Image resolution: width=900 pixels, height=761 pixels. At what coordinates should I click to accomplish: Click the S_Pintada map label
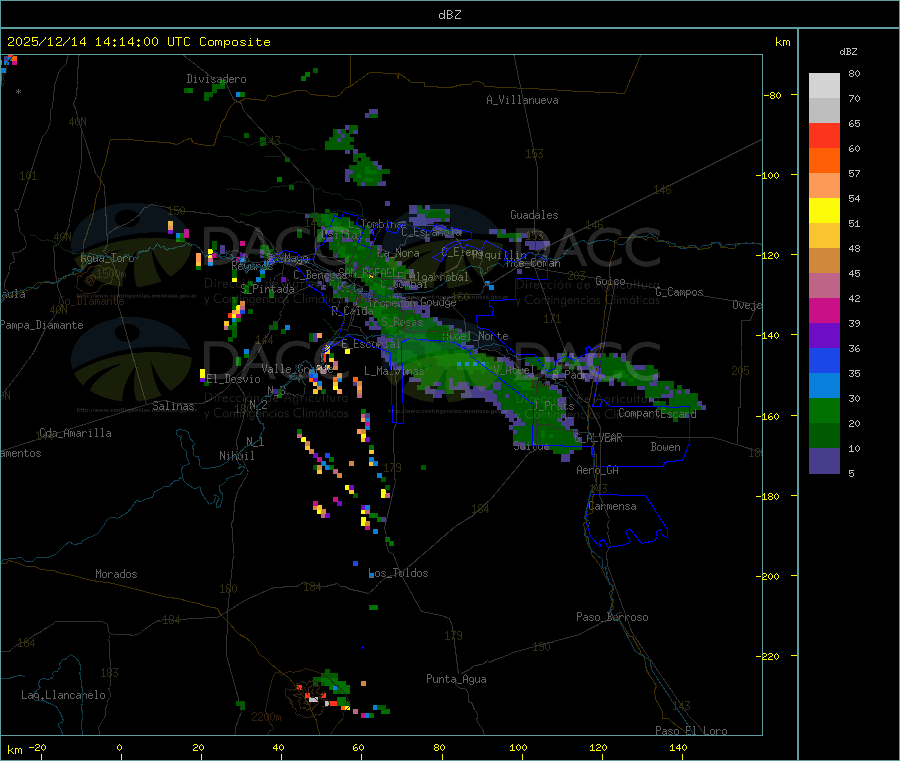click(267, 289)
